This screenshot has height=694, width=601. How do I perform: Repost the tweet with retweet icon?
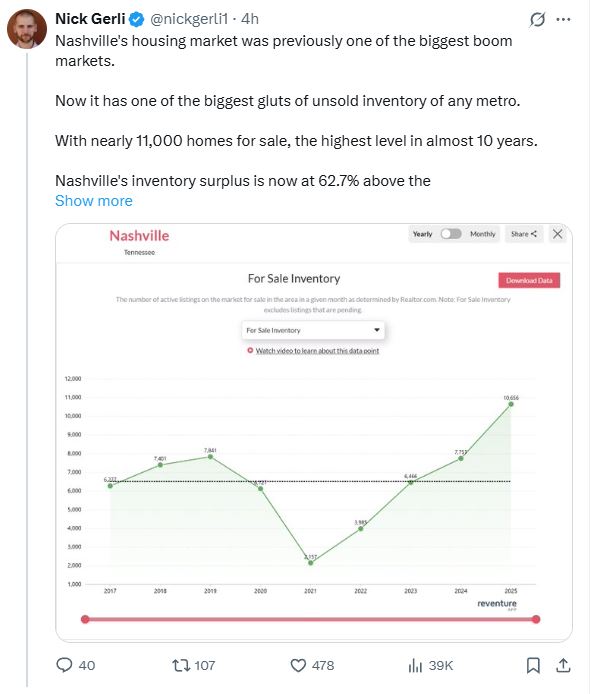tap(181, 665)
